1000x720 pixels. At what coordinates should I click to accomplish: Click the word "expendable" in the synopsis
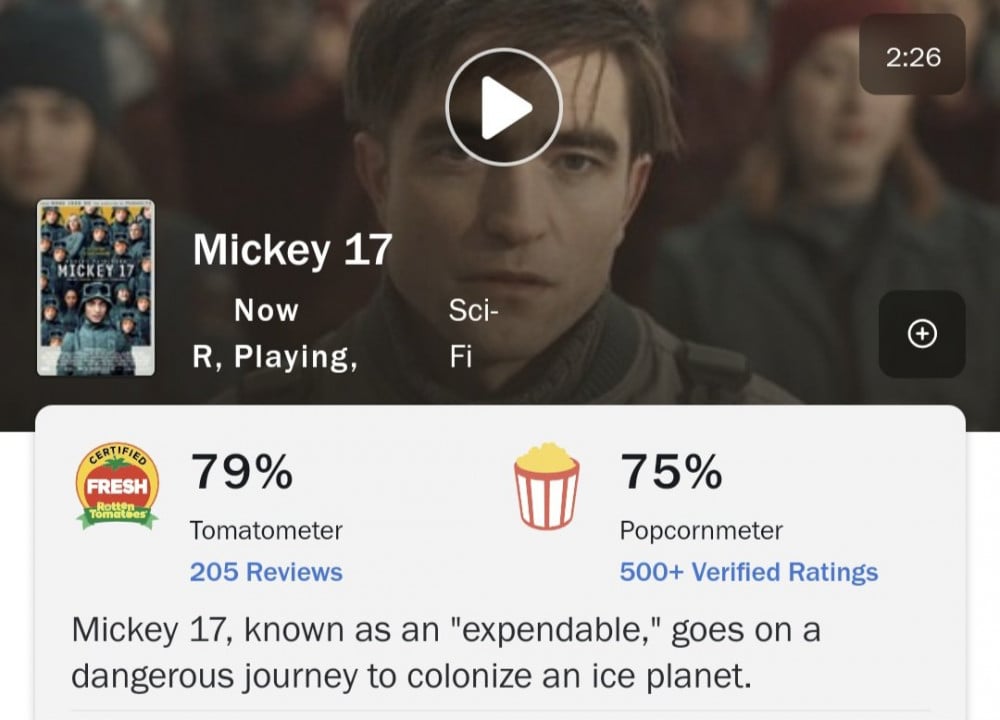tap(555, 631)
